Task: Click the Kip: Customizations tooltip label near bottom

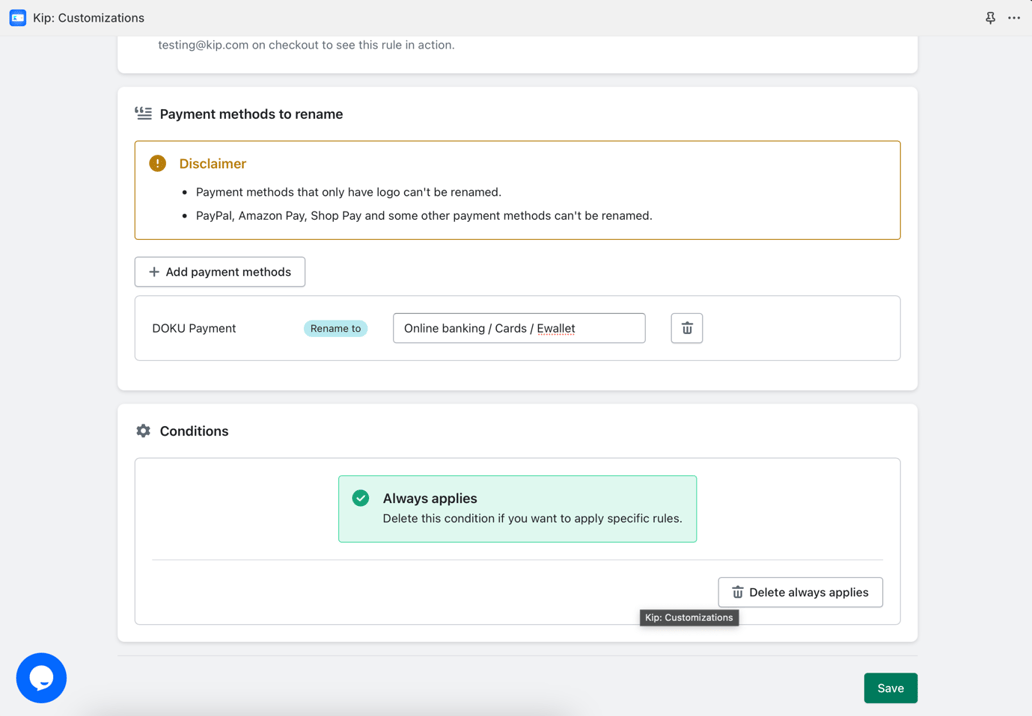Action: [689, 617]
